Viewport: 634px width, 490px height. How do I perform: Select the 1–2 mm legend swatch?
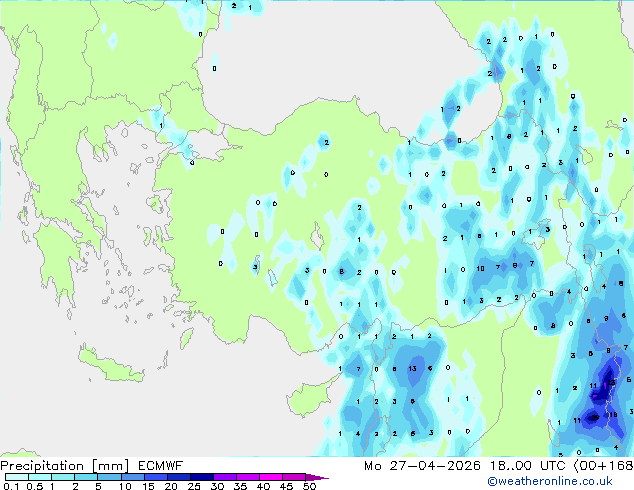(63, 477)
